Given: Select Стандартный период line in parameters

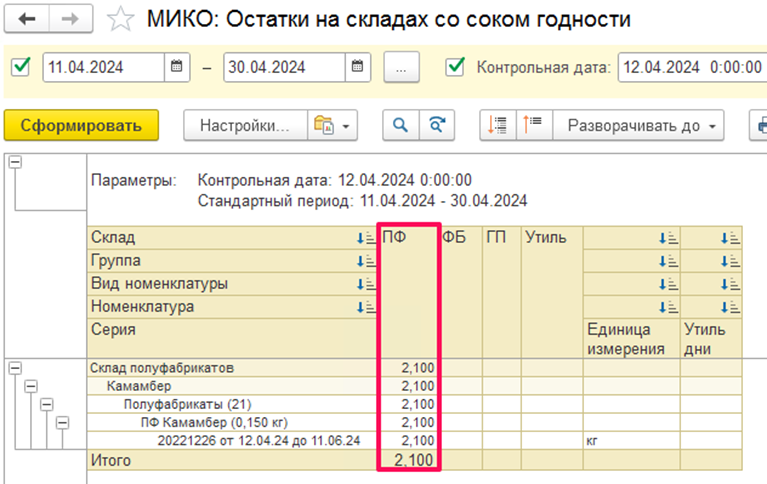Looking at the screenshot, I should point(362,201).
